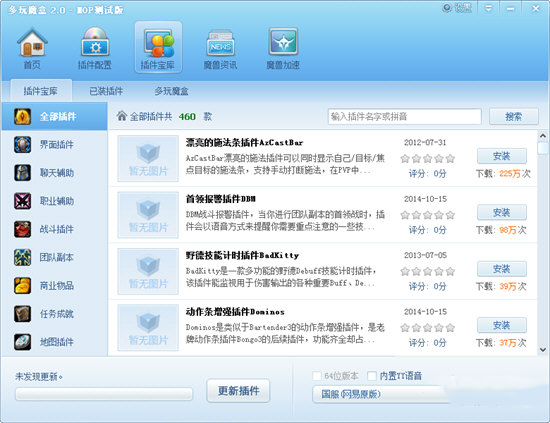Rate AzCastBar with the fifth star
Screen dimensions: 550x423
tap(450, 159)
